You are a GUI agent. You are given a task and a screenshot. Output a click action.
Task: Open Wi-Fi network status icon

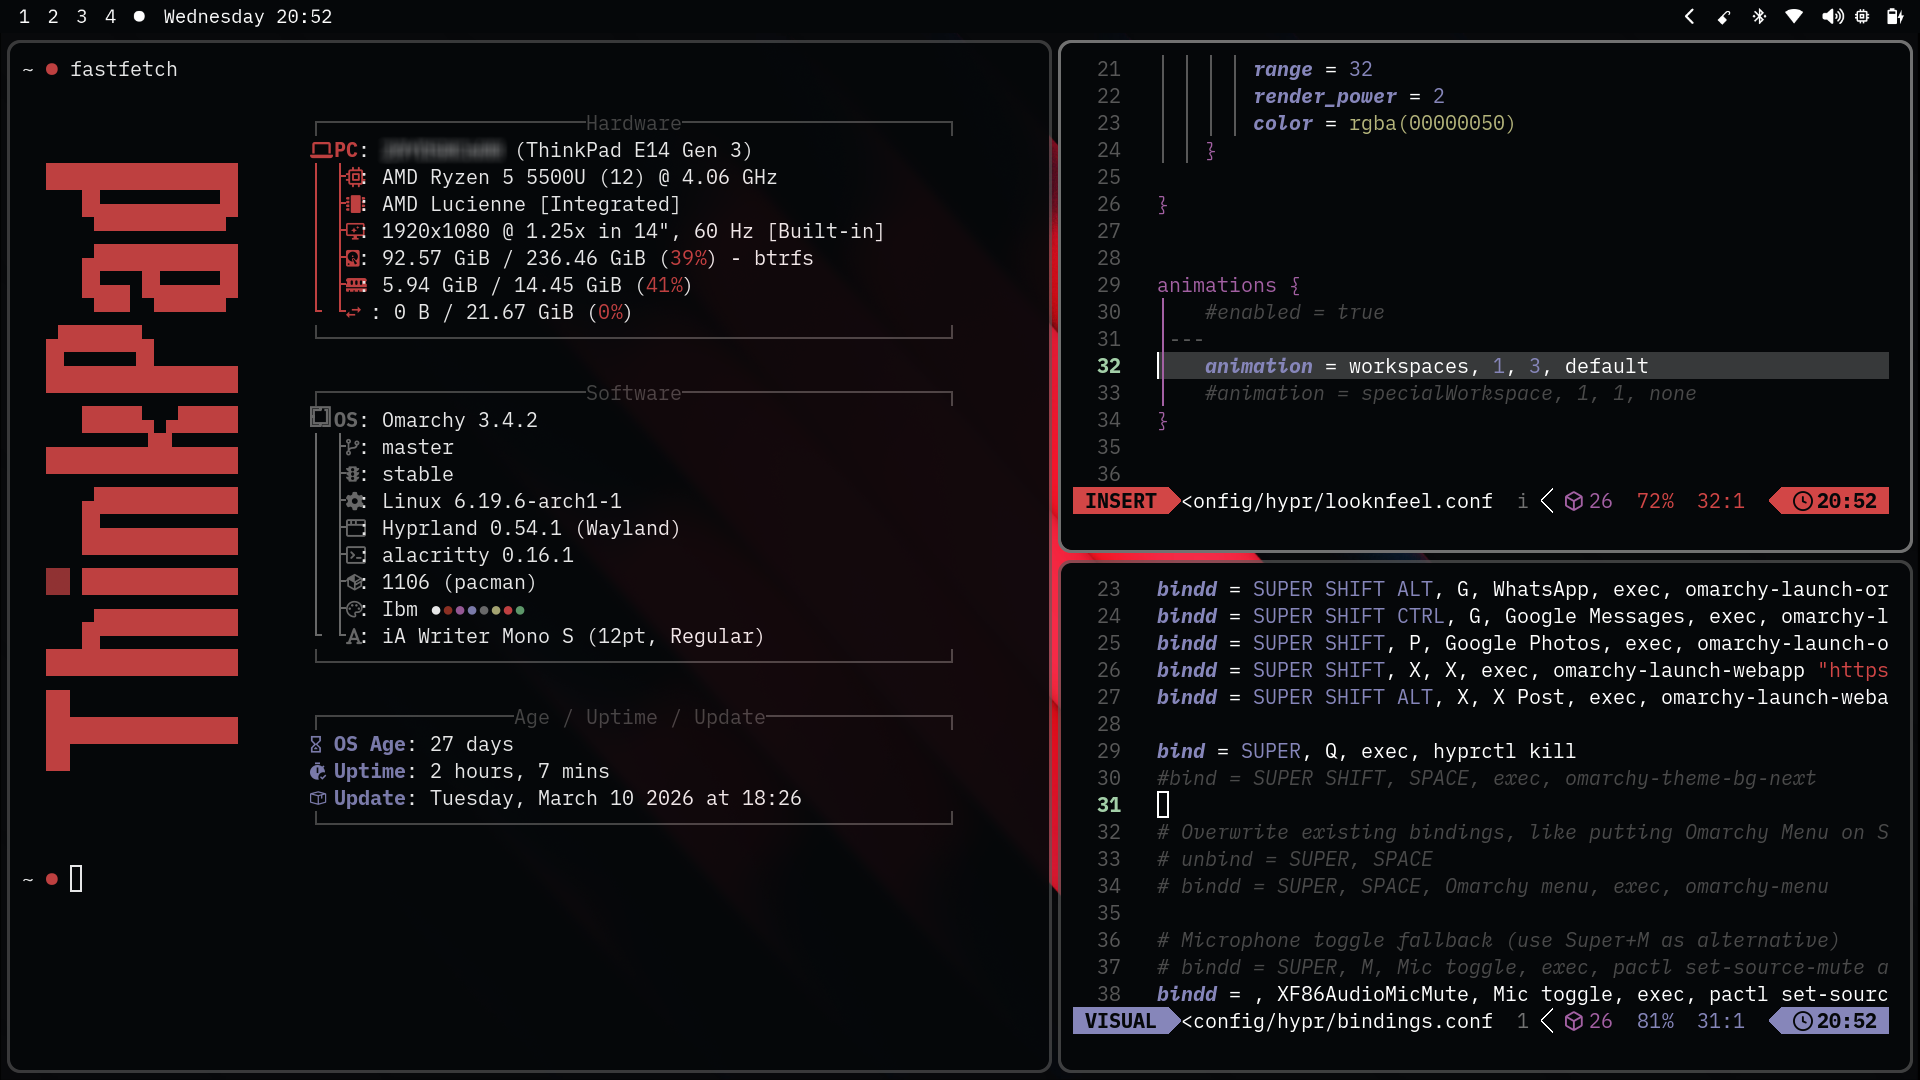click(x=1794, y=16)
